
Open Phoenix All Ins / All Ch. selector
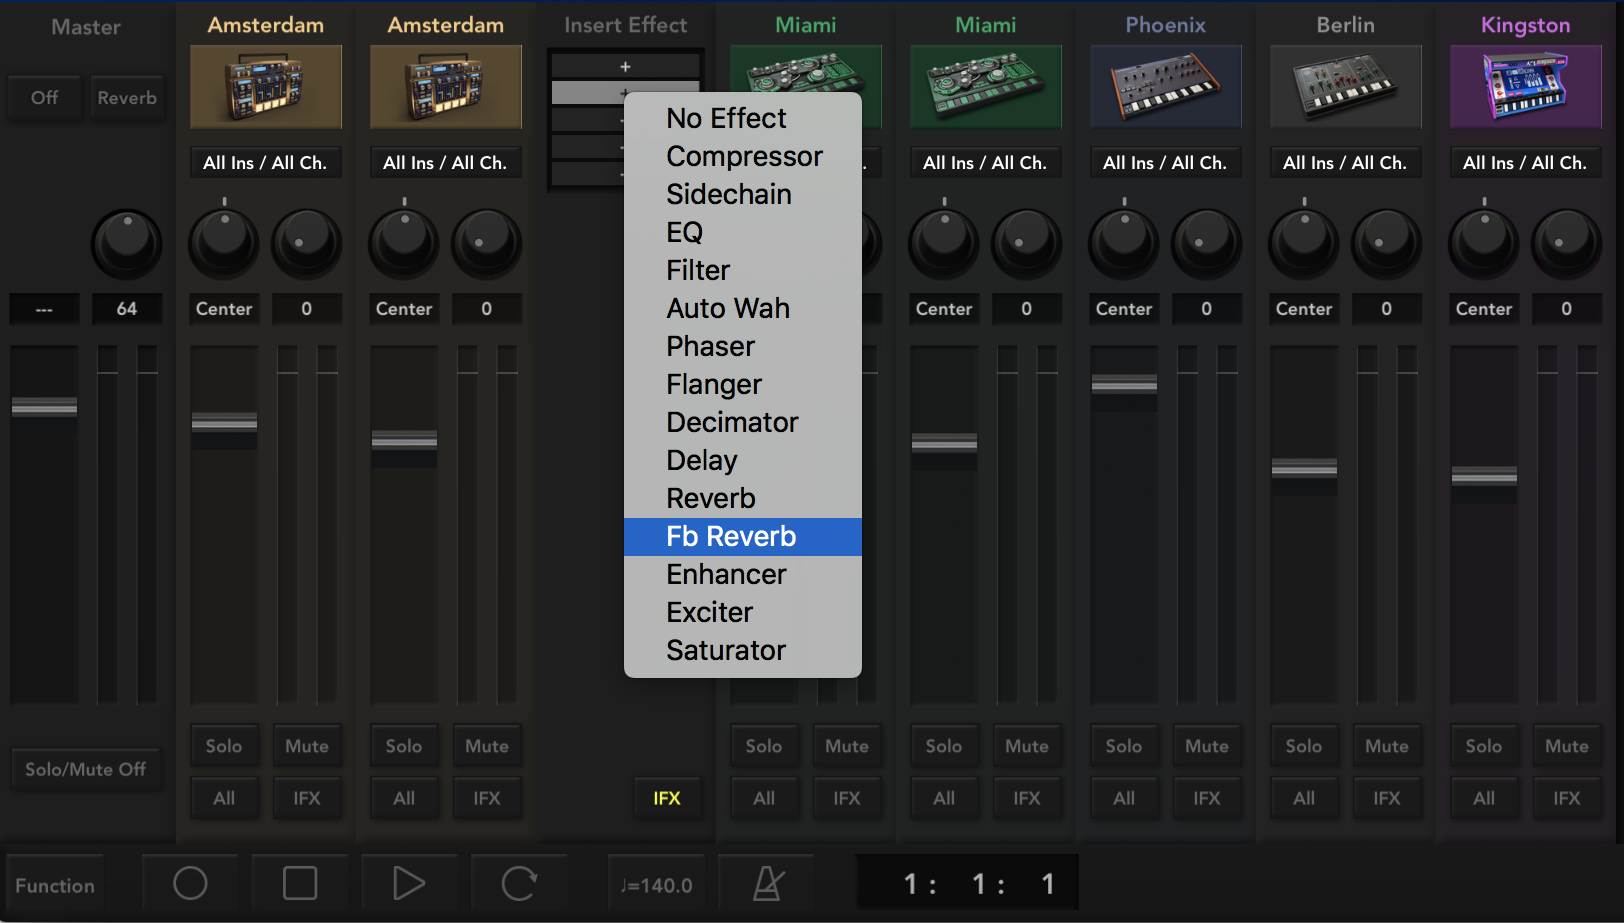point(1165,163)
